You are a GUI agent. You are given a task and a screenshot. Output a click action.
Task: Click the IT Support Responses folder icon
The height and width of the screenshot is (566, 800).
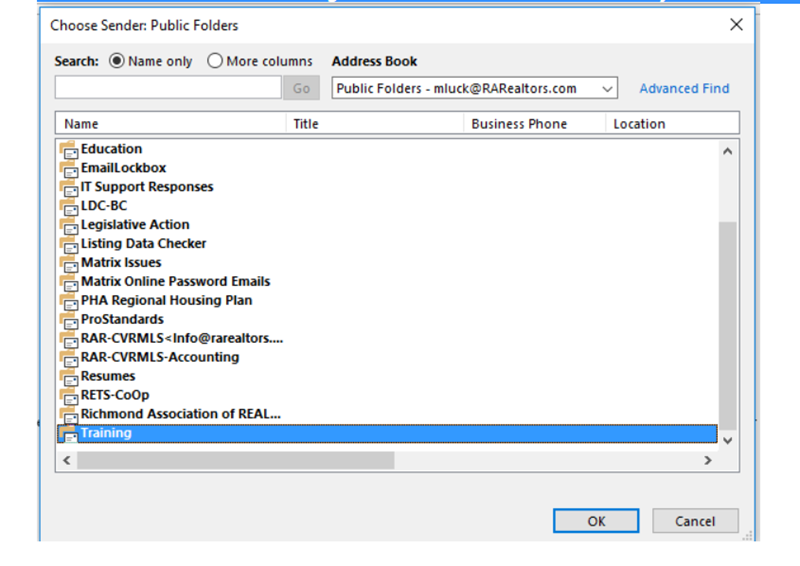tap(68, 187)
